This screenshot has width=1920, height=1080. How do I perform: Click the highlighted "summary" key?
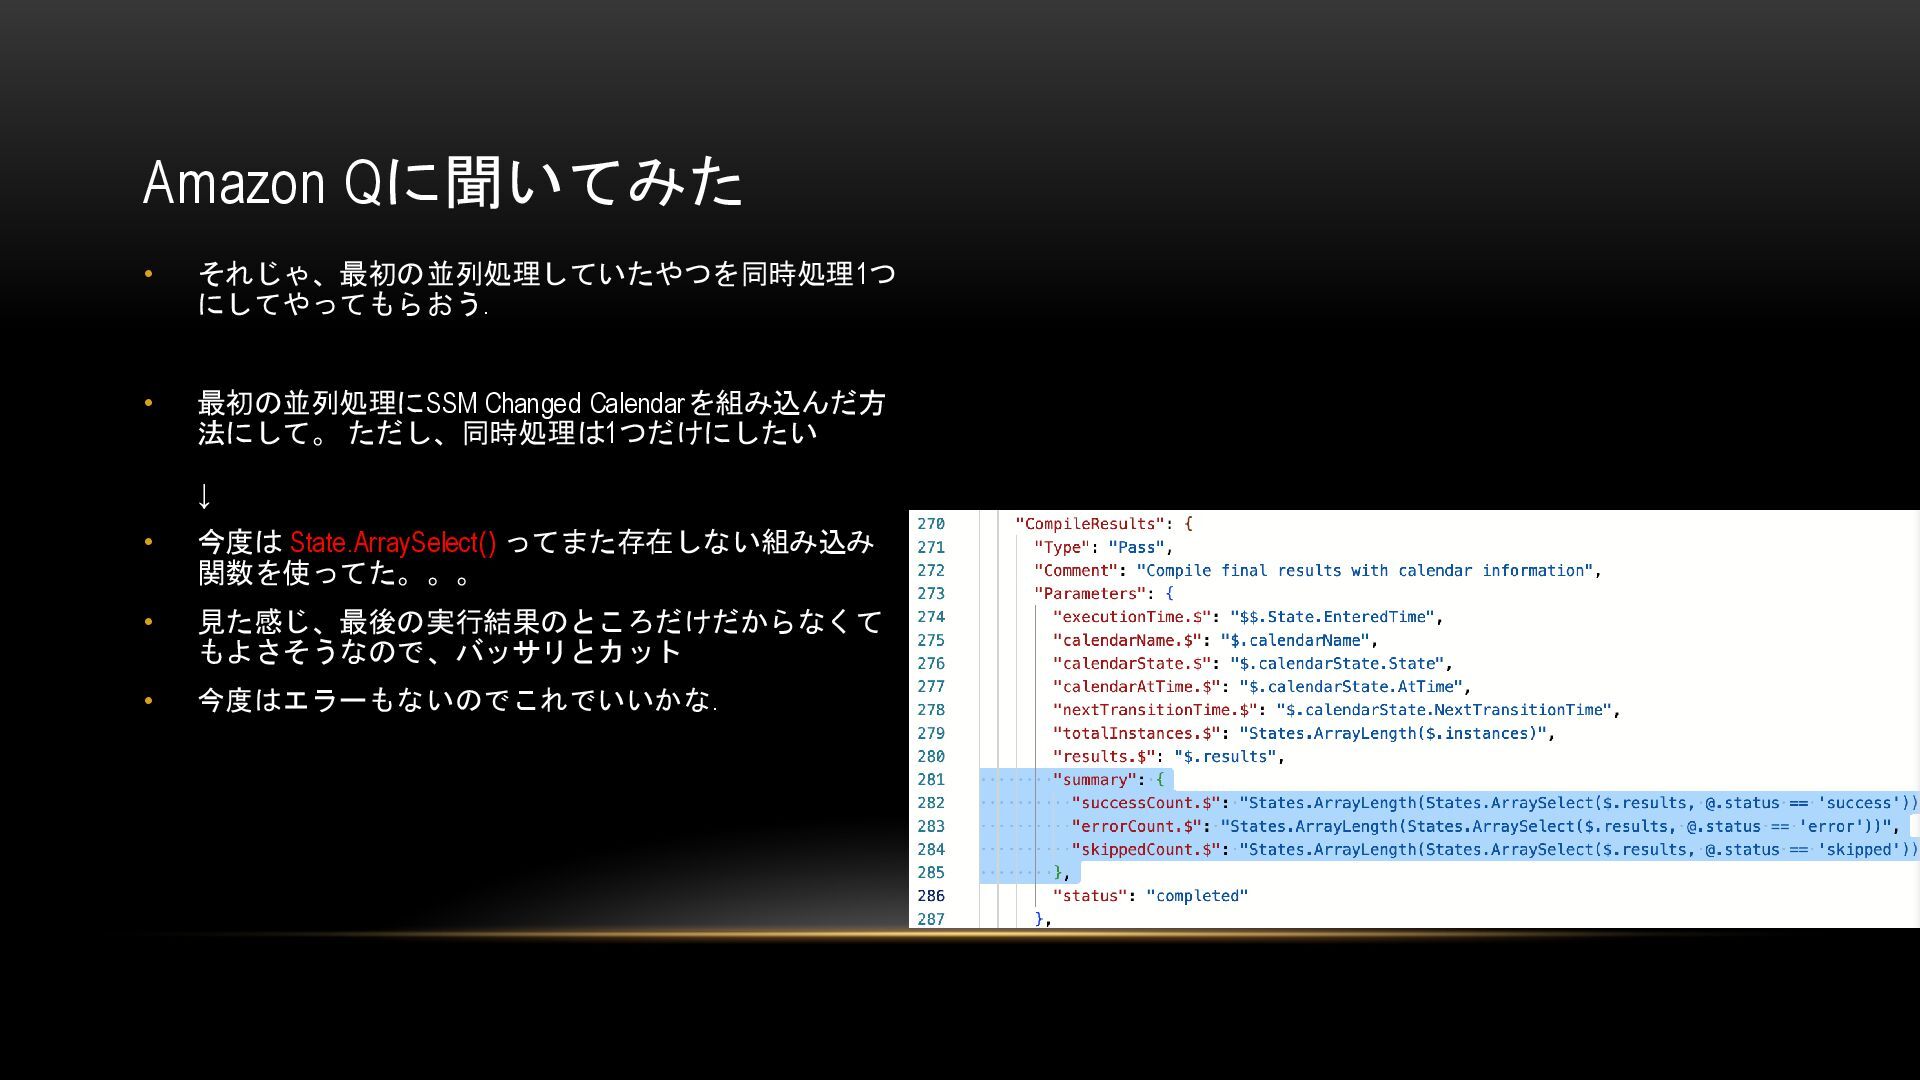point(1094,780)
